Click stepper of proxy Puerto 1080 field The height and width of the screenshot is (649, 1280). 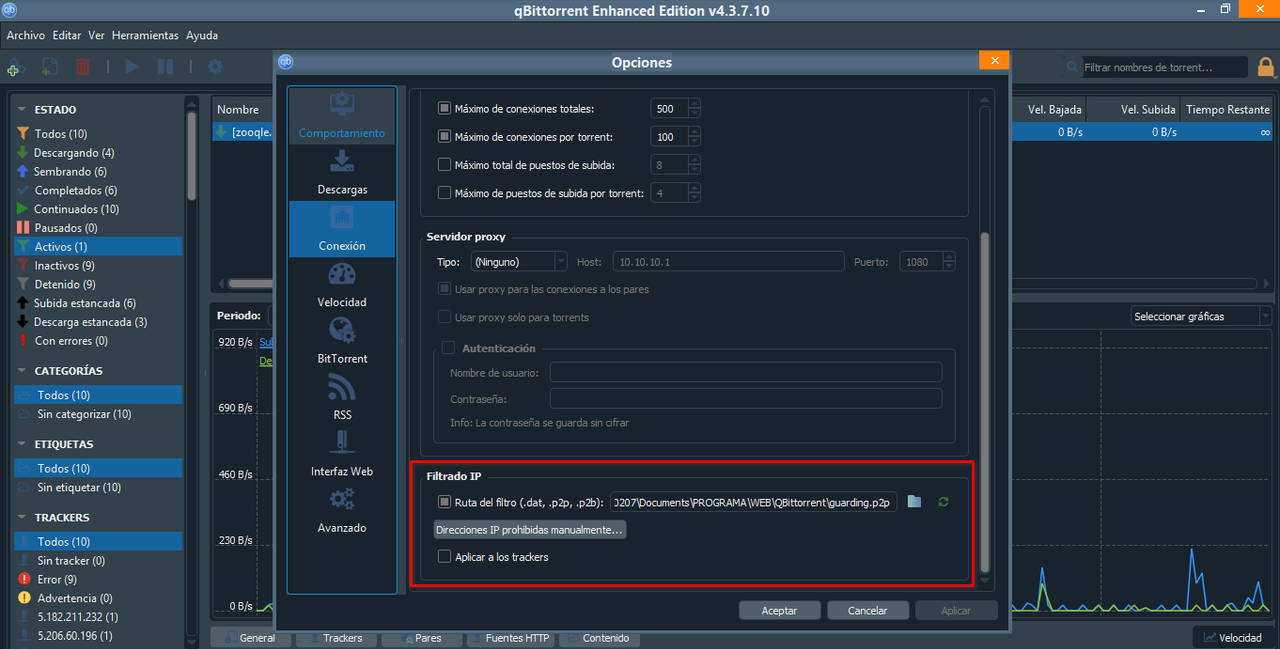pyautogui.click(x=949, y=261)
